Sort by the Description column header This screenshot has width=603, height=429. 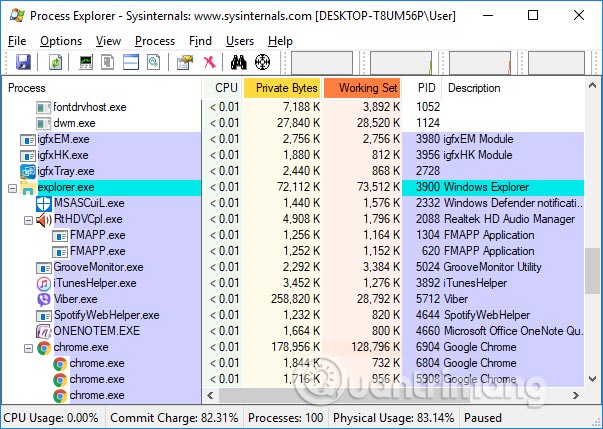click(513, 88)
